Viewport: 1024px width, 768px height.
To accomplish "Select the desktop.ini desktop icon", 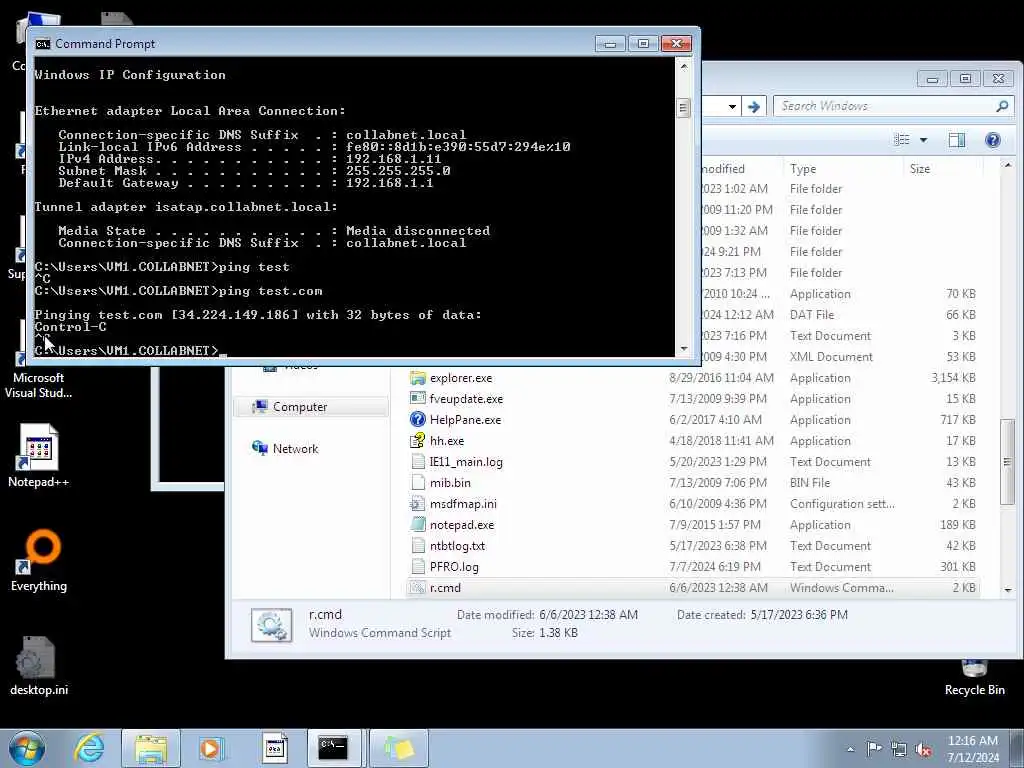I will [x=39, y=665].
